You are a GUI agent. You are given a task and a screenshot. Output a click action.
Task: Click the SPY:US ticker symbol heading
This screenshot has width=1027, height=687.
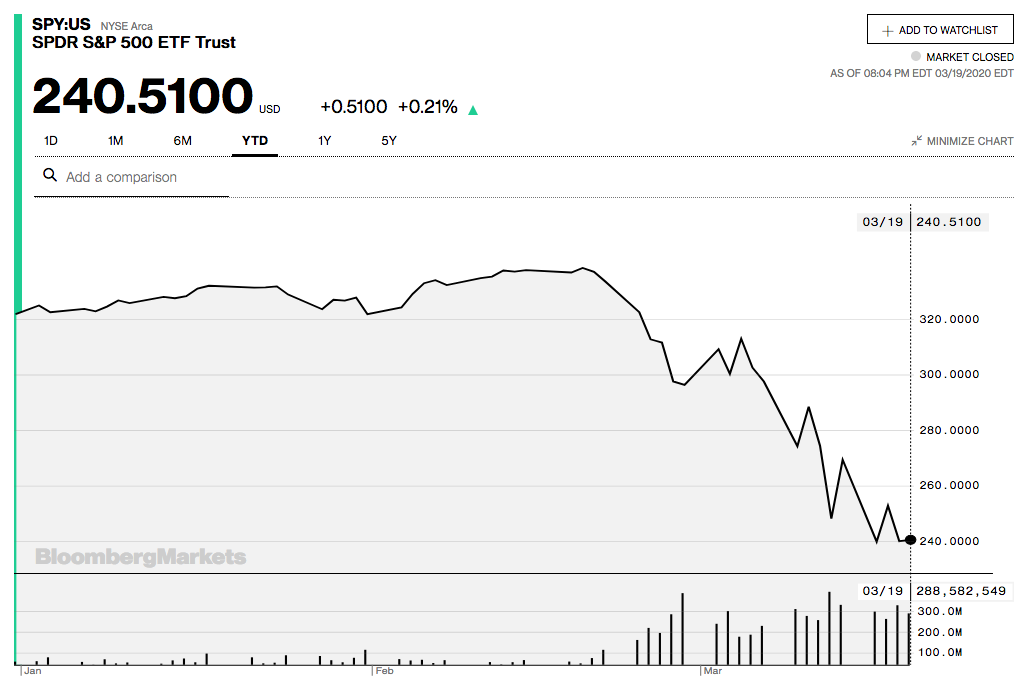tap(61, 24)
